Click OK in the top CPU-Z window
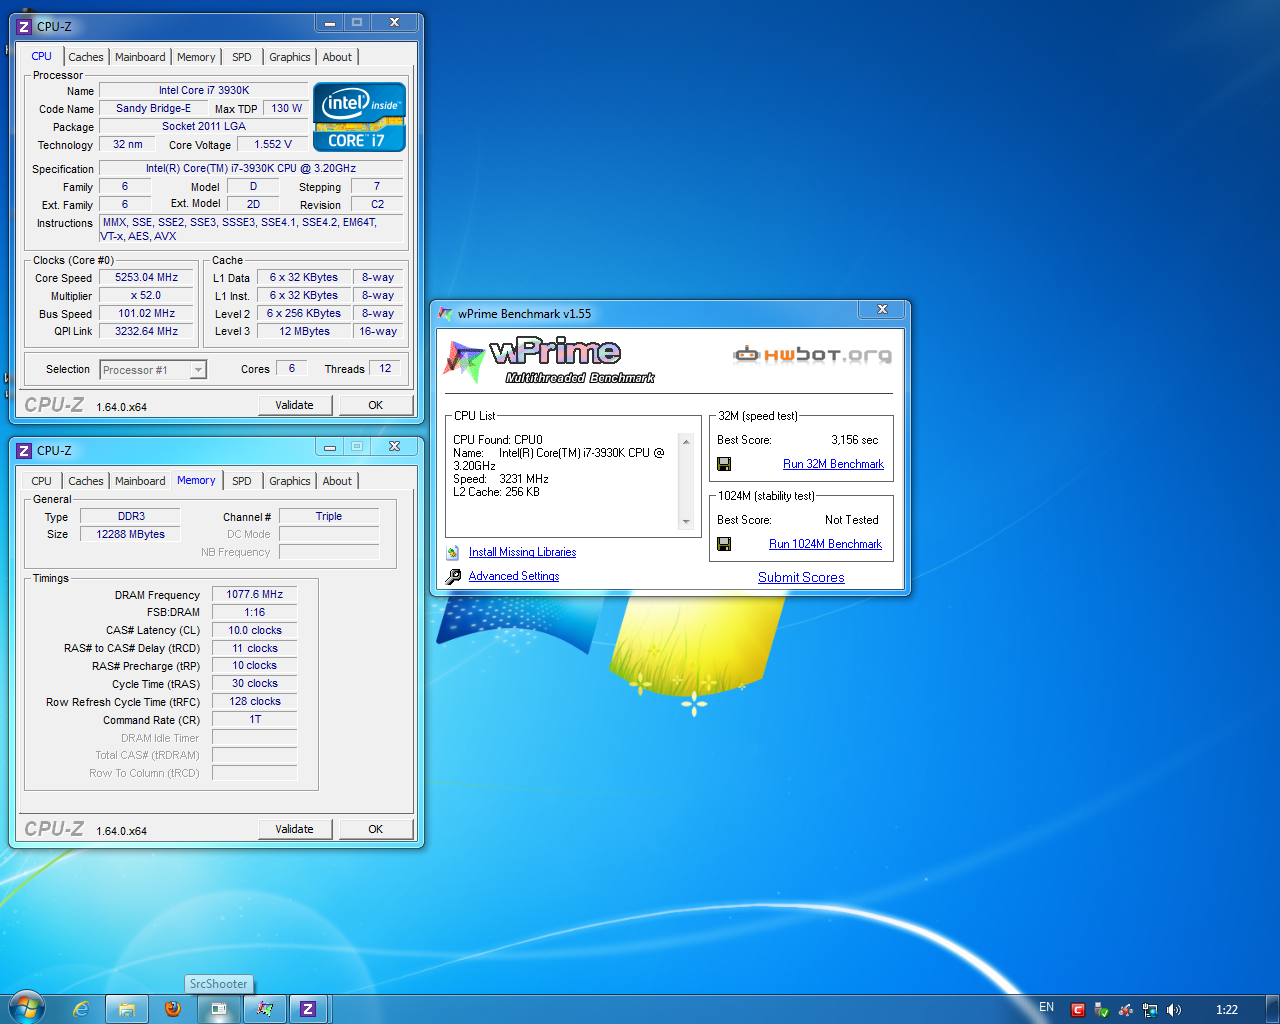Screen dimensions: 1280x1024 pyautogui.click(x=376, y=405)
